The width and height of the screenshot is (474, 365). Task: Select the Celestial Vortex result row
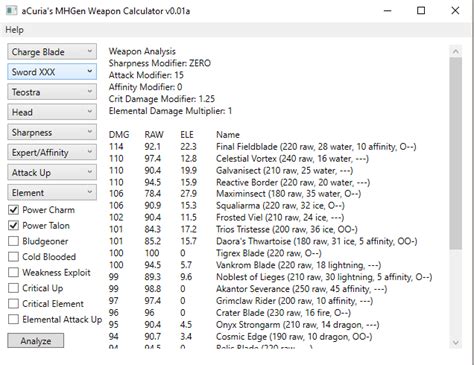coord(239,159)
